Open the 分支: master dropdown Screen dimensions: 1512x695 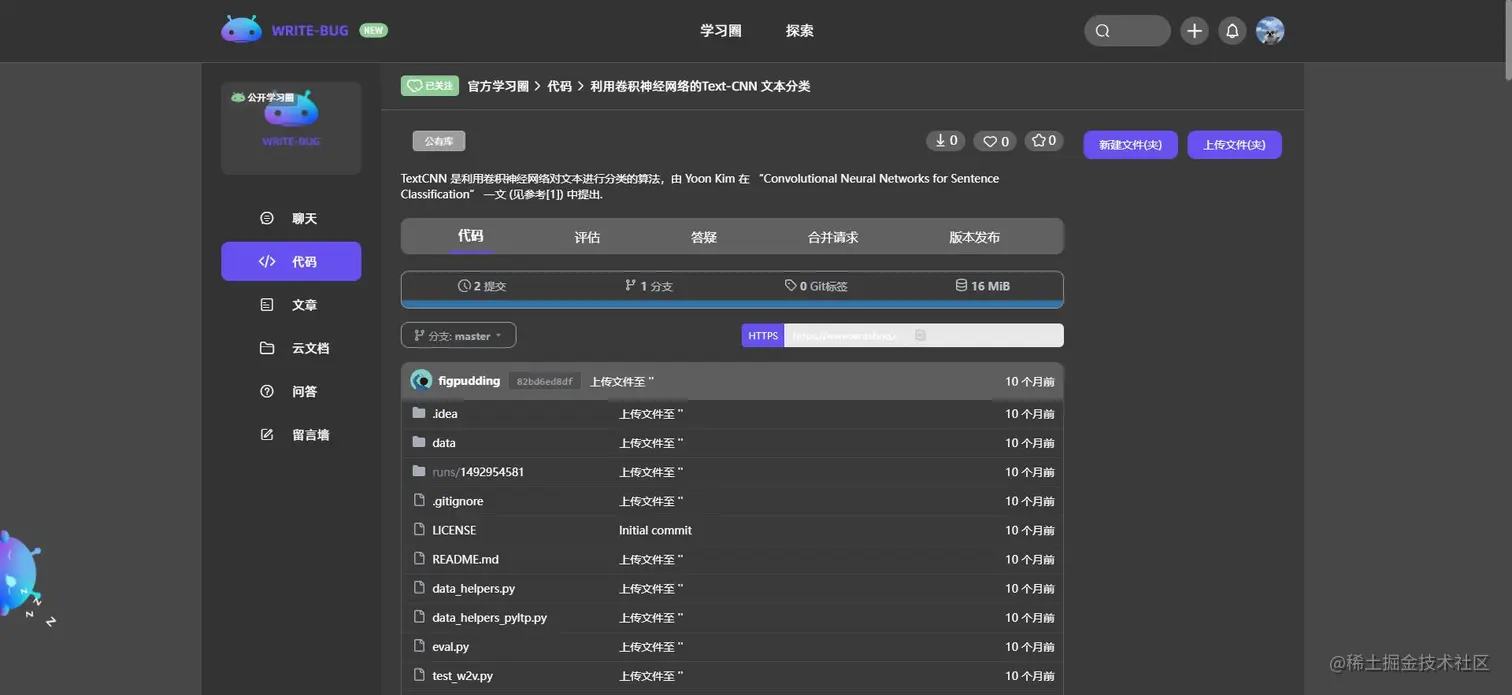(x=458, y=336)
